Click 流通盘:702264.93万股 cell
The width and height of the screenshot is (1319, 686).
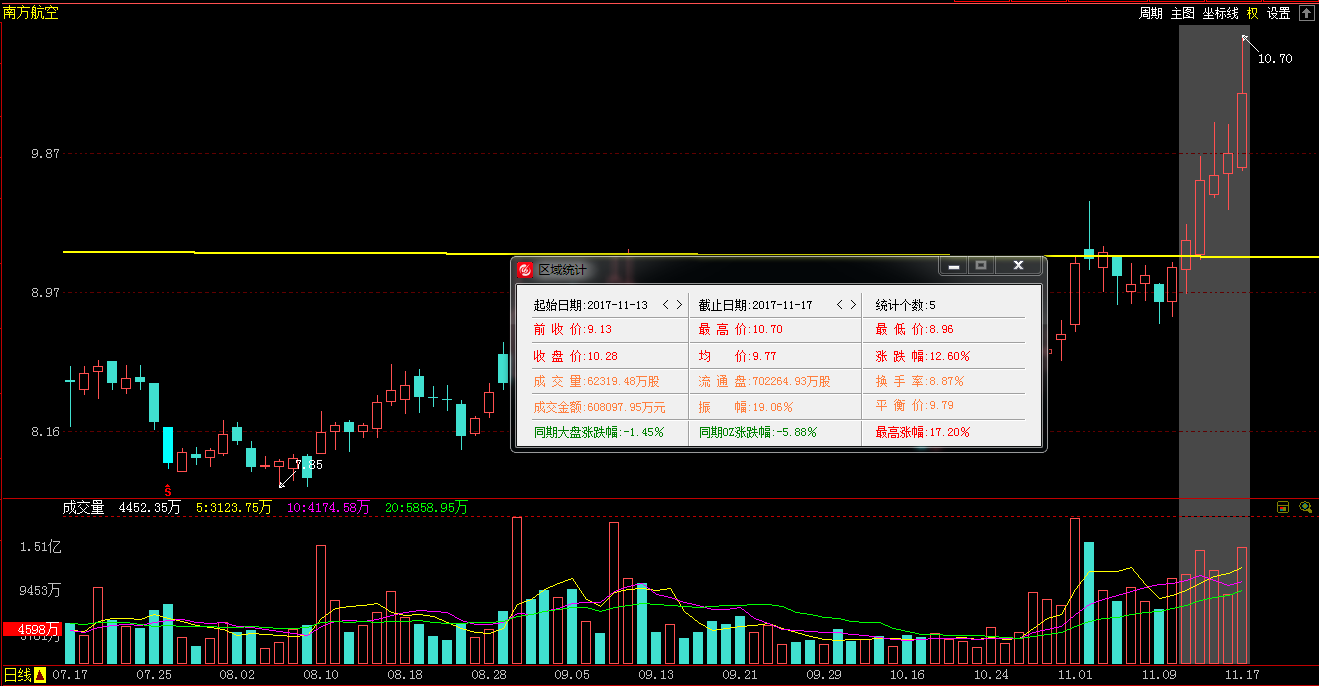pos(764,381)
